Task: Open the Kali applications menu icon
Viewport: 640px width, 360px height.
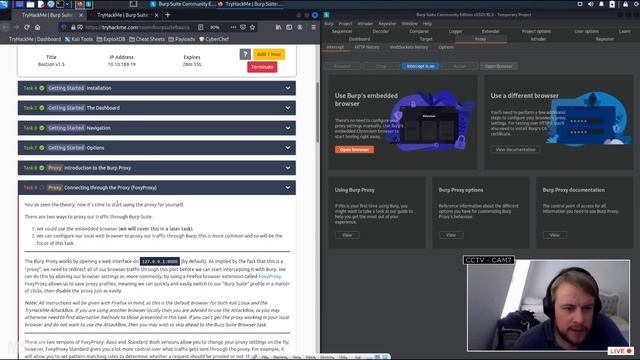Action: [x=4, y=4]
